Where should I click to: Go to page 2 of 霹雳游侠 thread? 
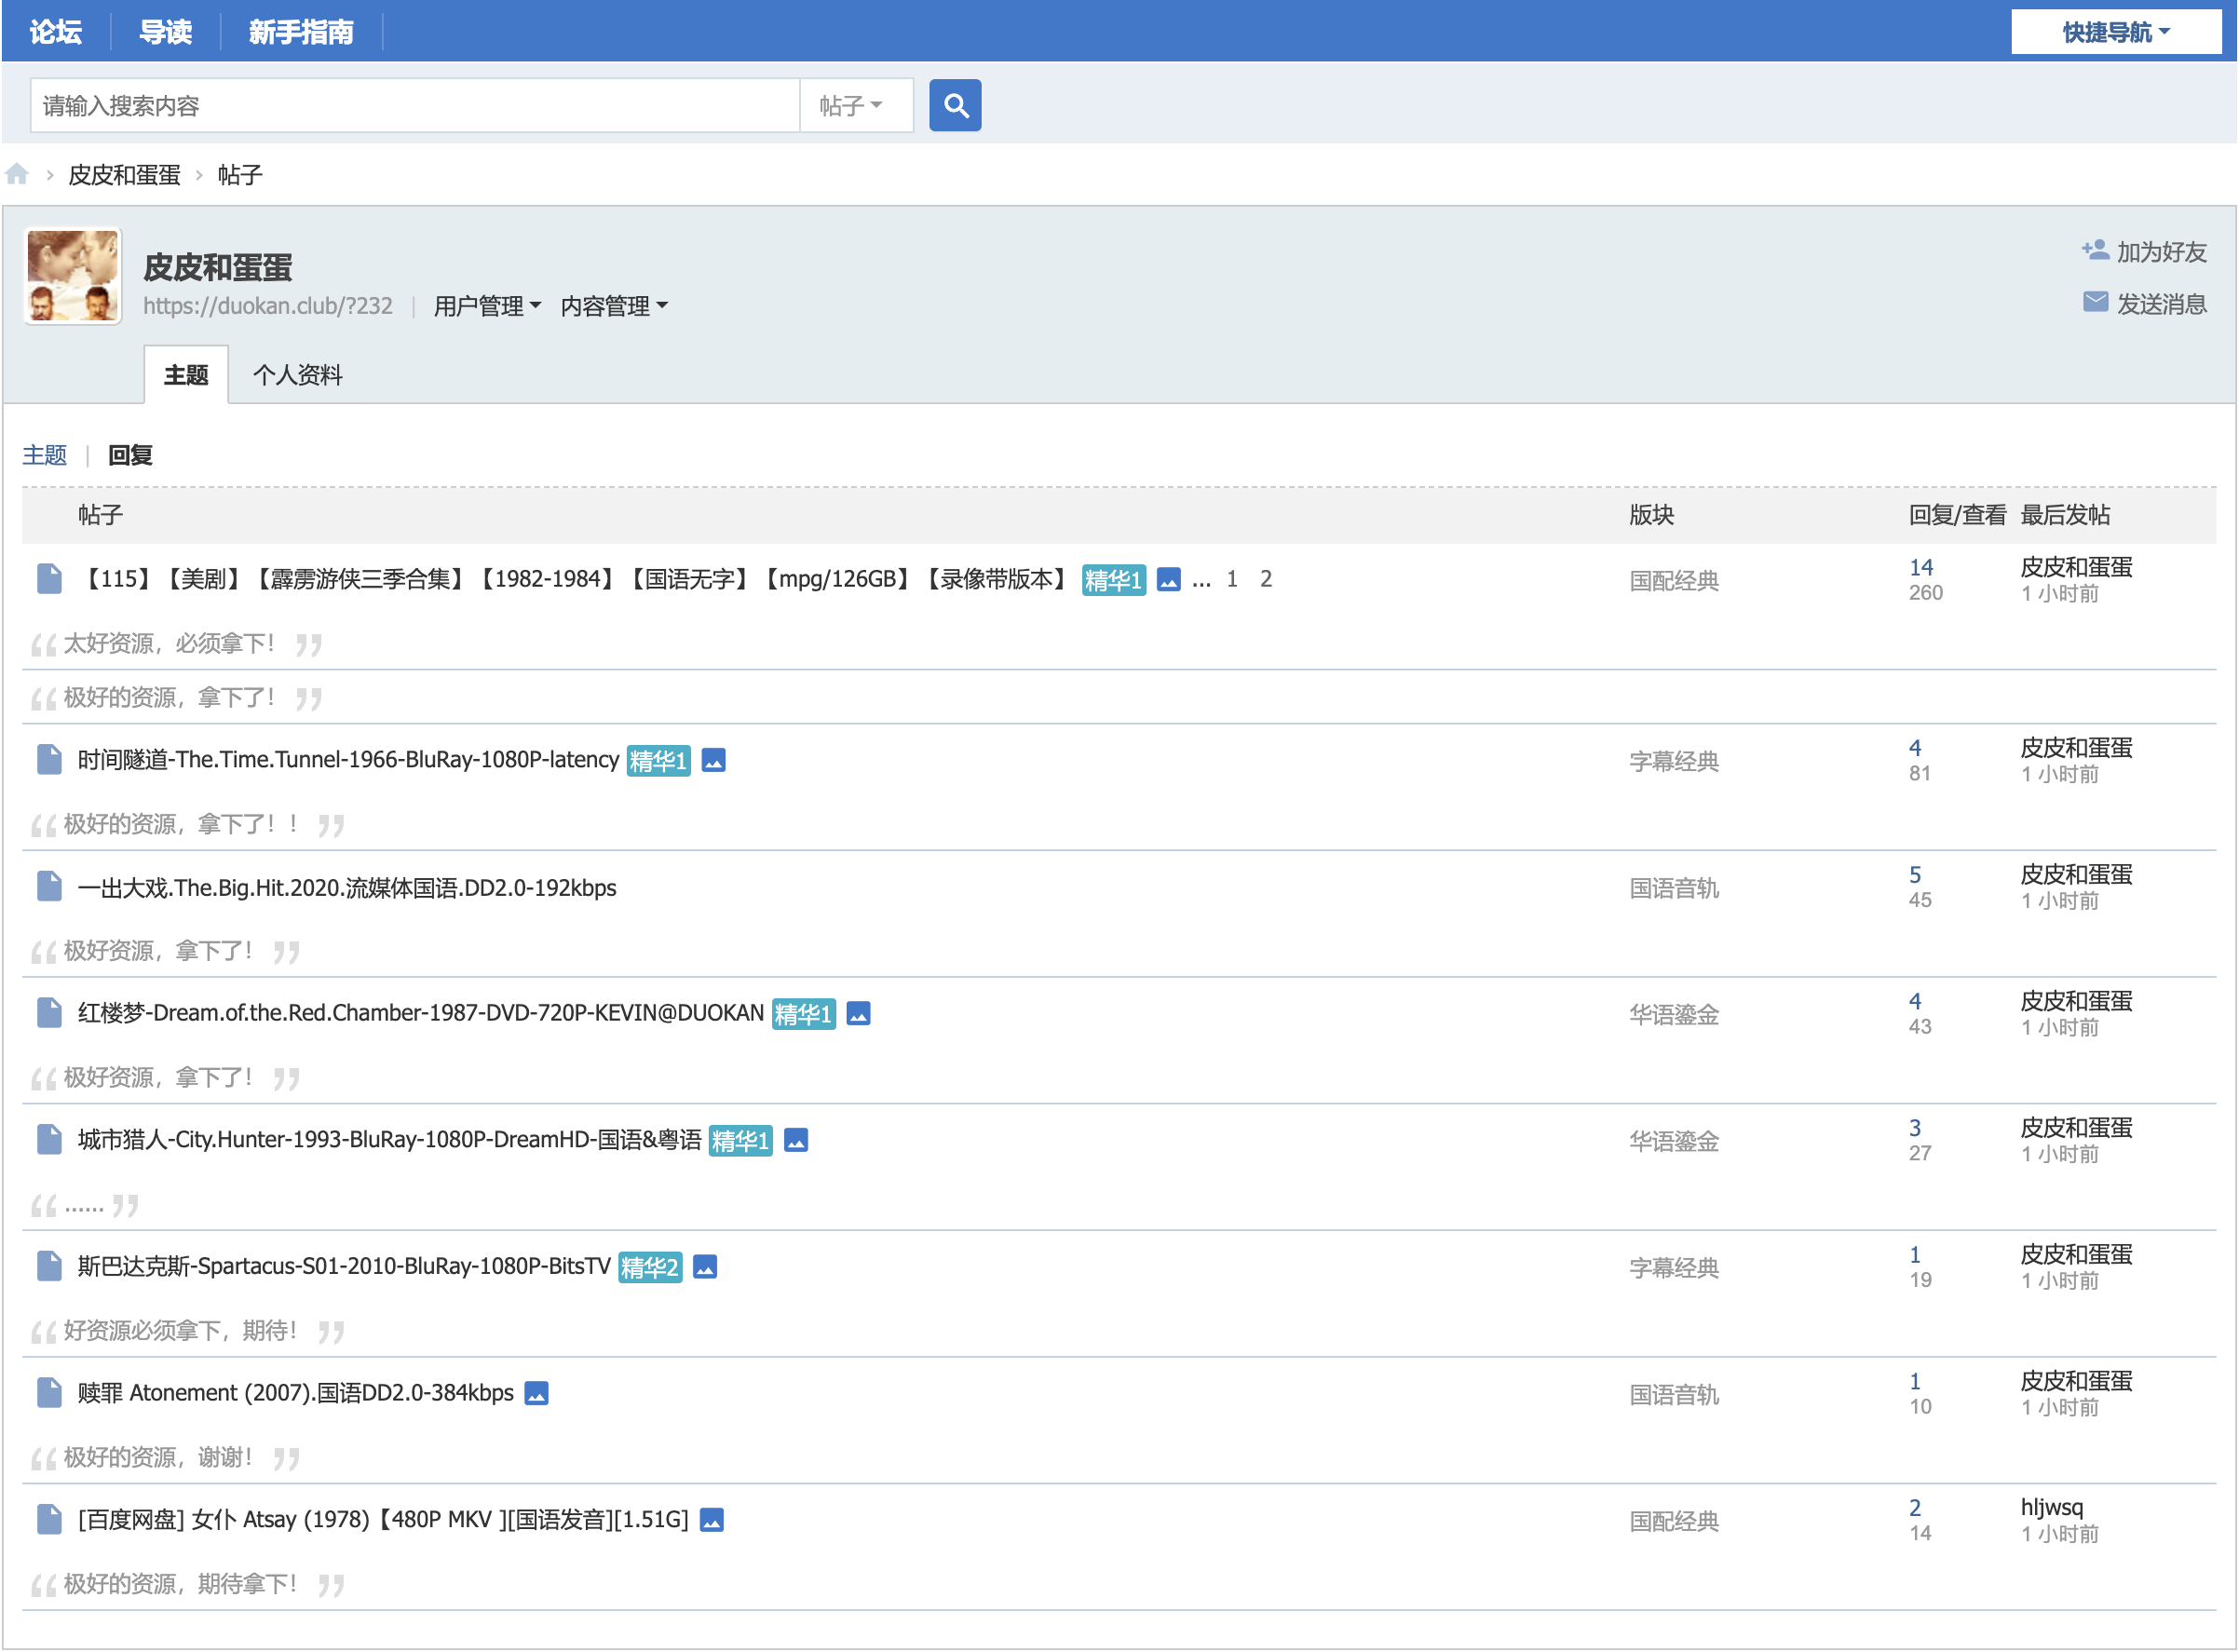pos(1266,579)
